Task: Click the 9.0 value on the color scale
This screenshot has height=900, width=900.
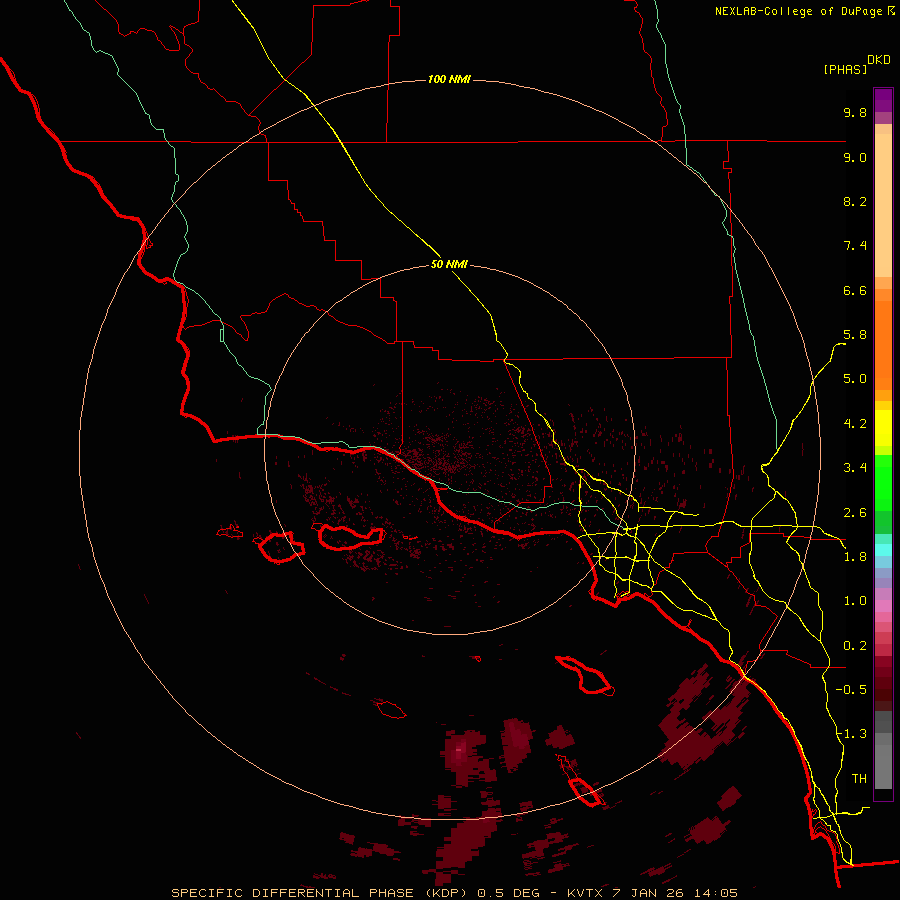Action: coord(855,157)
